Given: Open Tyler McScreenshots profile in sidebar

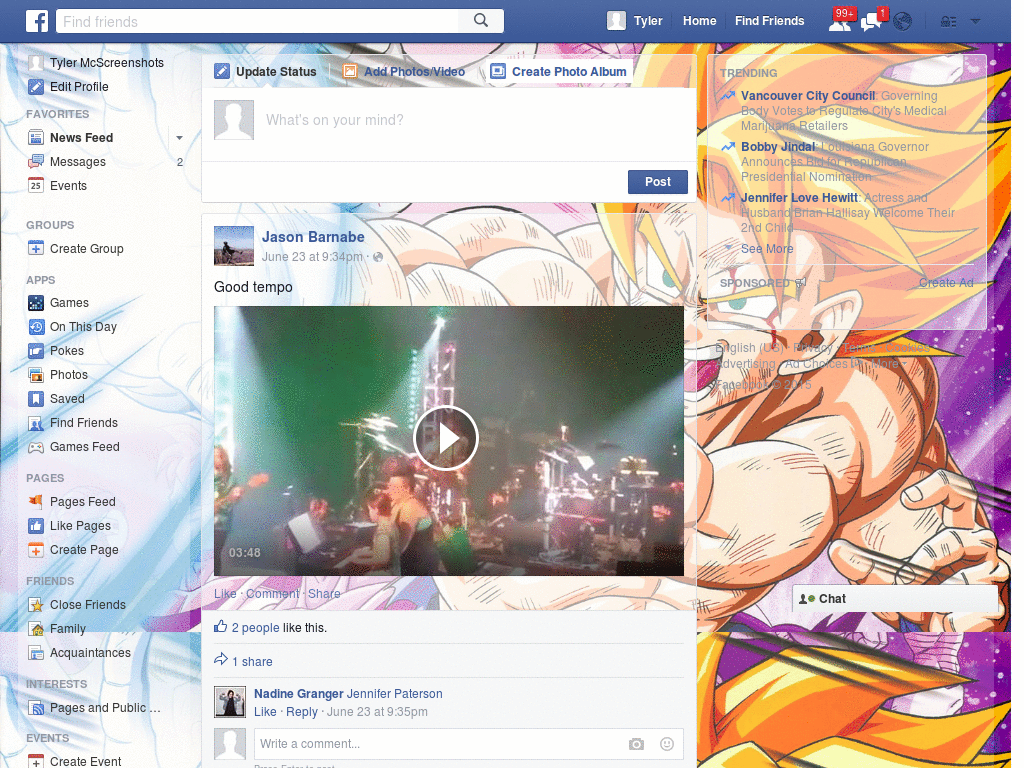Looking at the screenshot, I should pos(106,63).
